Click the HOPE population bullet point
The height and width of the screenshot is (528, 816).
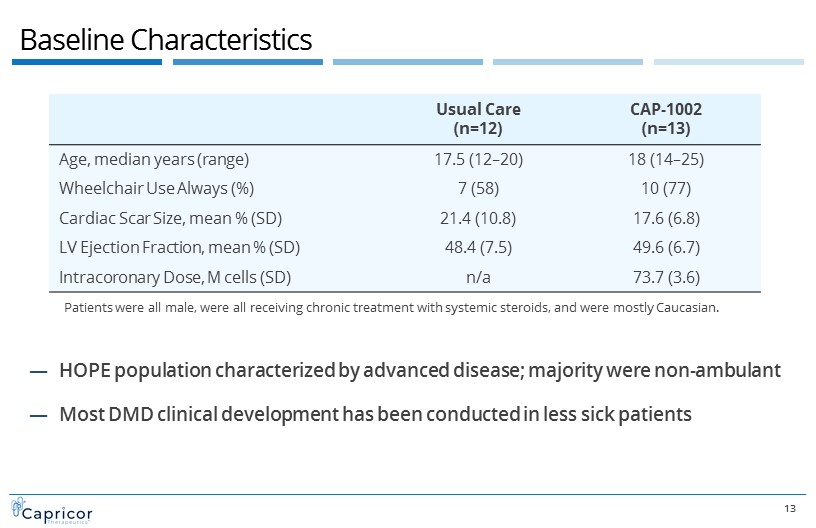coord(419,371)
